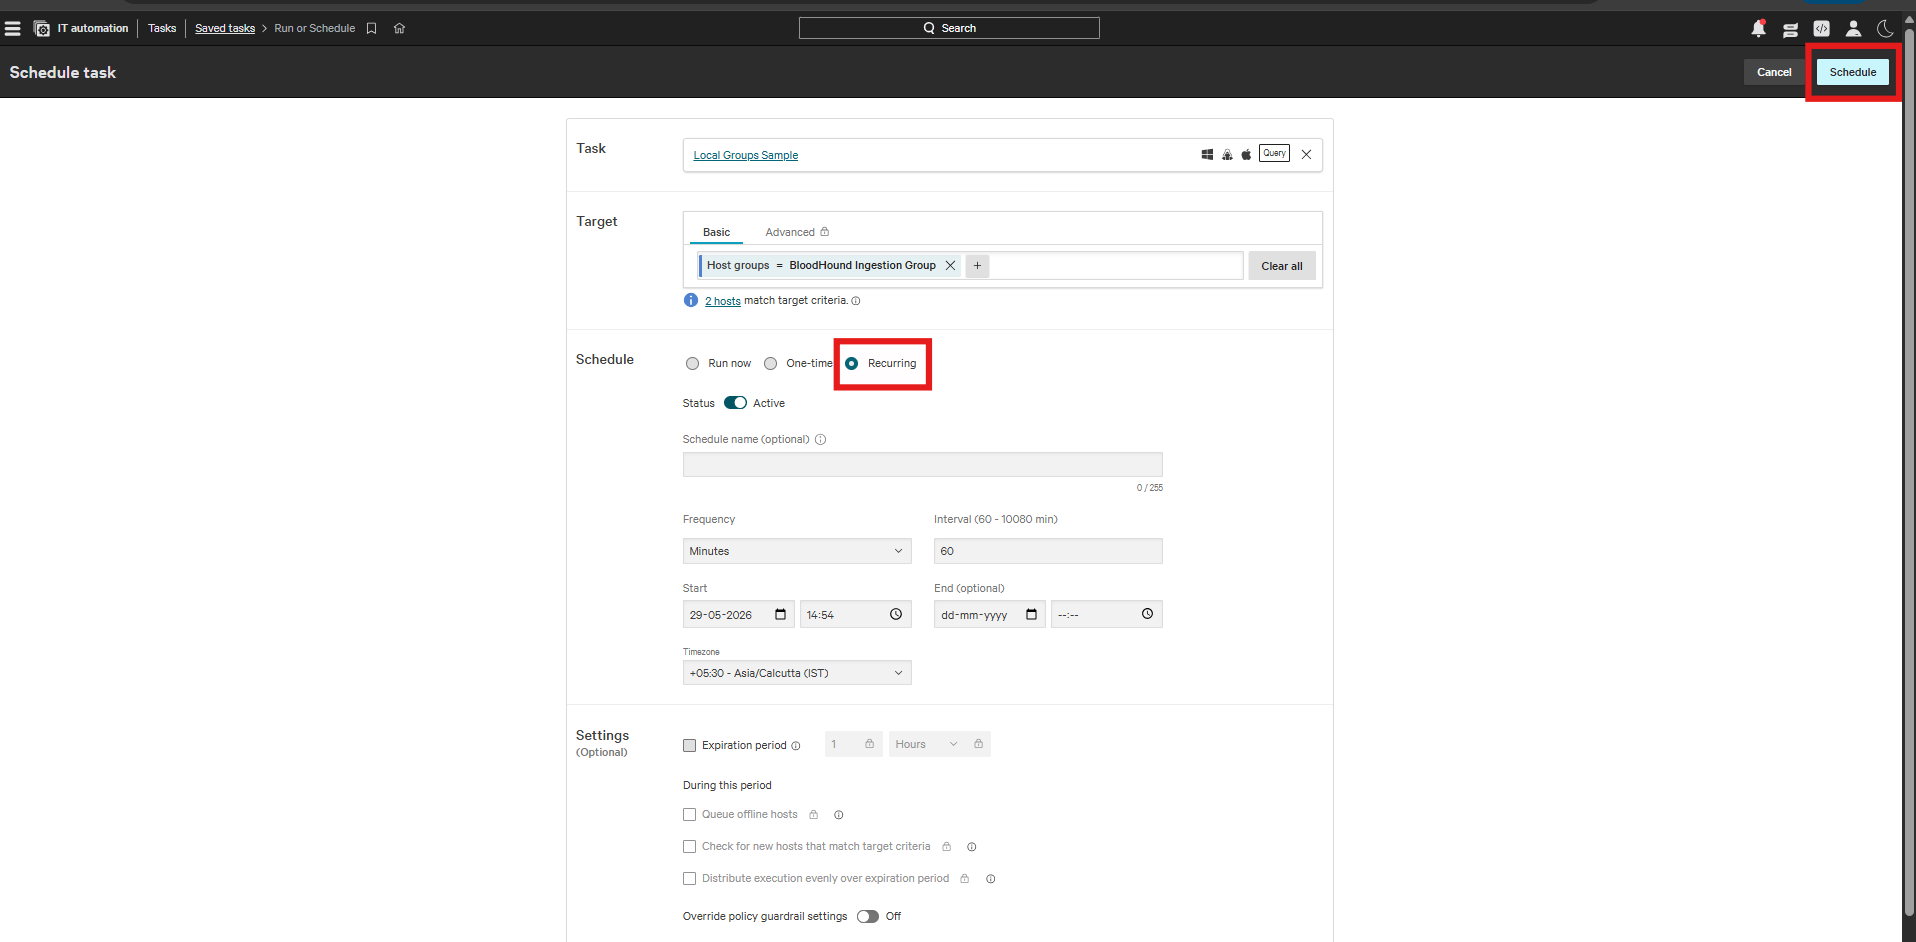
Task: Bookmark this page with the bookmark icon
Action: tap(371, 28)
